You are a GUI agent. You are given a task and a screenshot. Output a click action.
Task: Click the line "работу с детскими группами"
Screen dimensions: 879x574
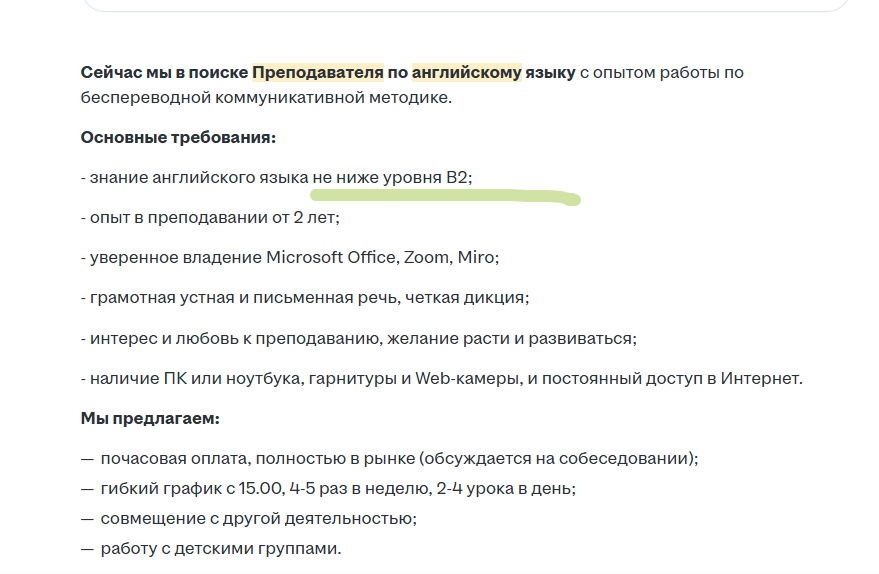[x=221, y=549]
